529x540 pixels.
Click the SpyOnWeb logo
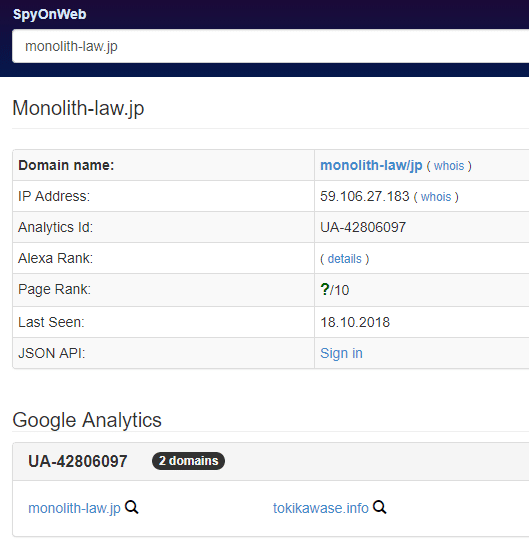click(49, 14)
